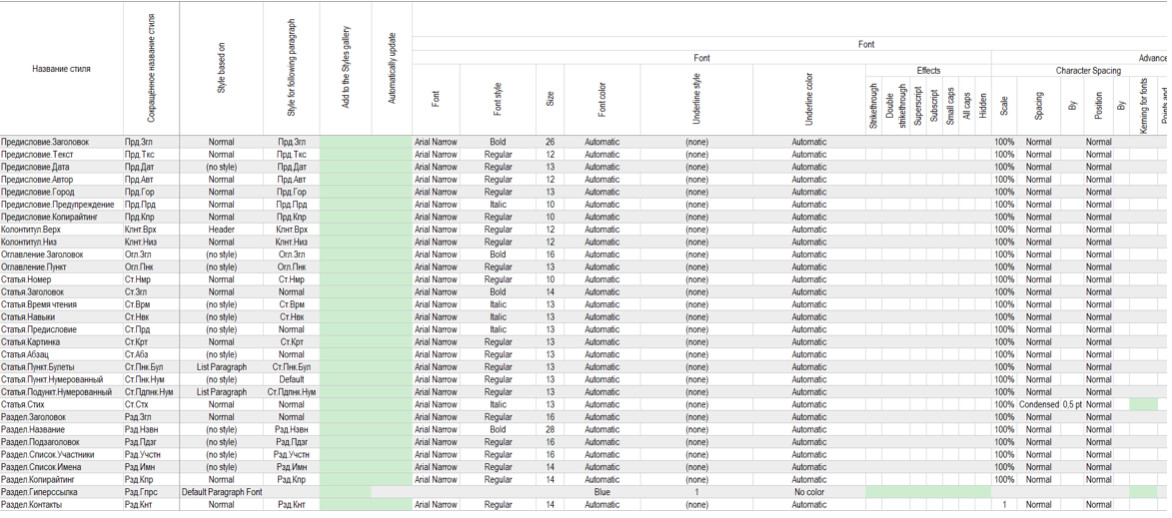Select the 'Раздел.Контакты' style name cell

click(61, 505)
